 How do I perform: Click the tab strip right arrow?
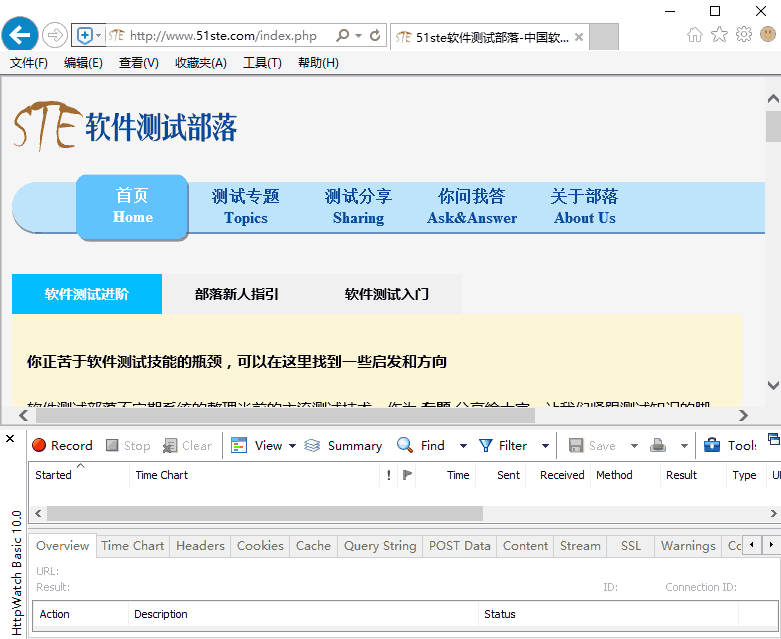click(771, 544)
